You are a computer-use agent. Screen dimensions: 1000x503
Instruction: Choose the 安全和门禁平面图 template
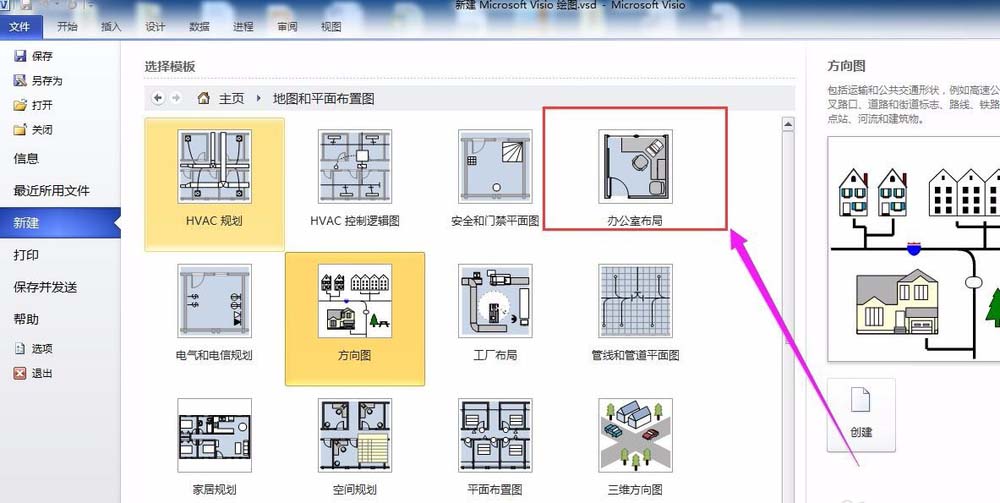[495, 184]
